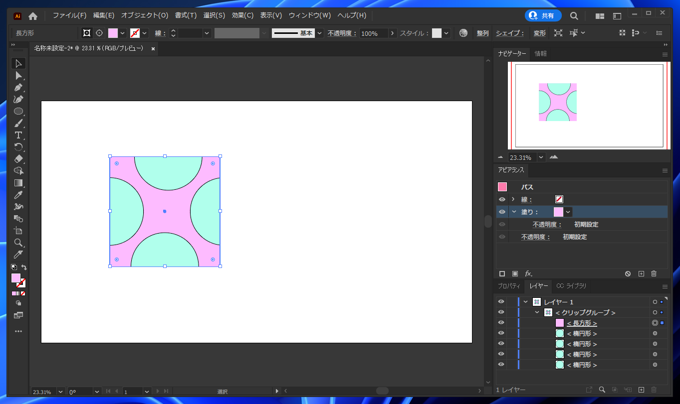Open the Search magnifier in title bar

pos(574,16)
